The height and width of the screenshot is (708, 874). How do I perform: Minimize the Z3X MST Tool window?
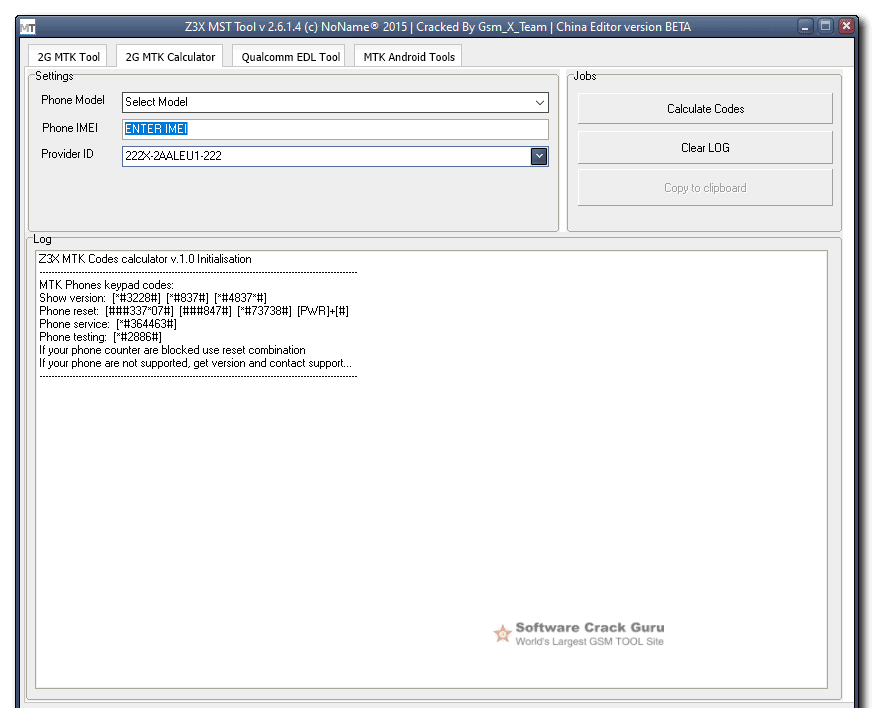(x=805, y=26)
